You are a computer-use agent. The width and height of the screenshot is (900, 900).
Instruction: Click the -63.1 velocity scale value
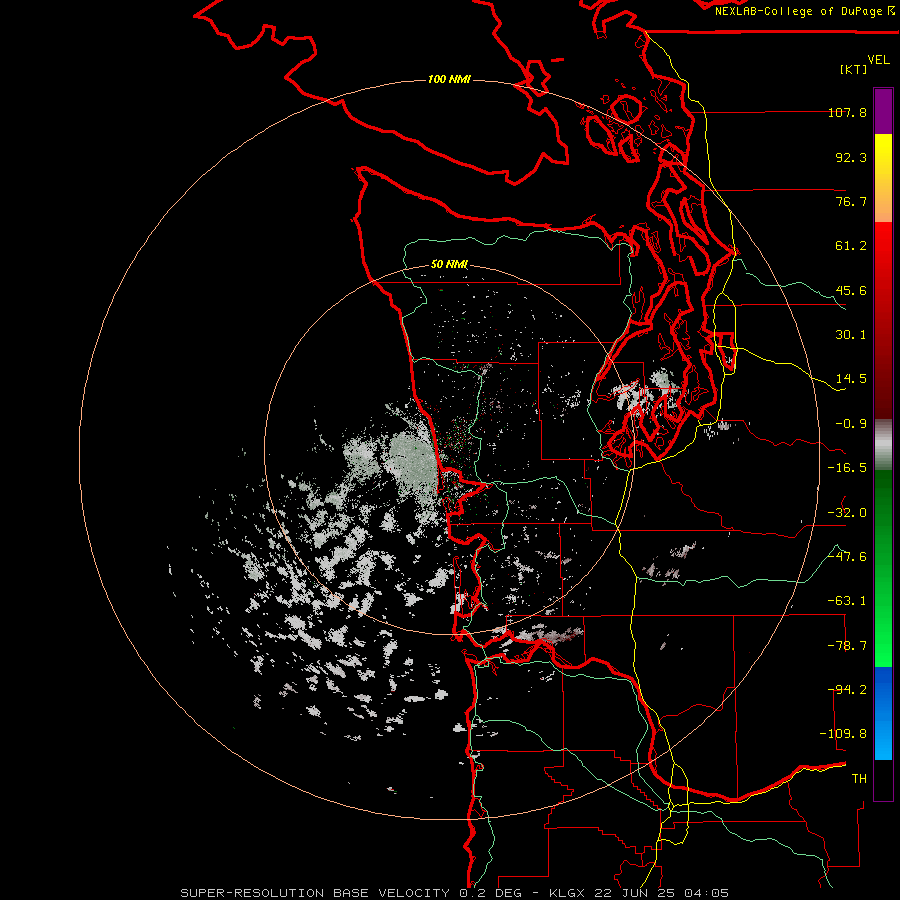[847, 601]
